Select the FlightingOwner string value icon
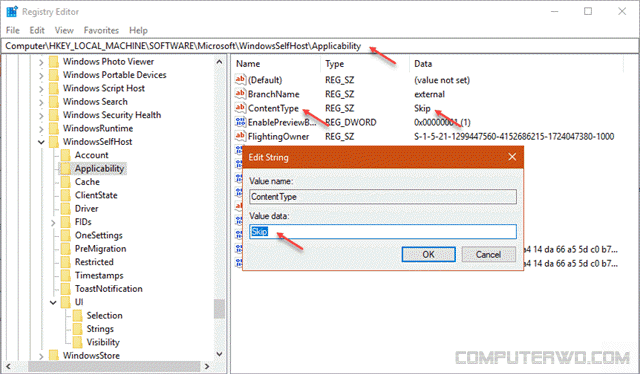 240,136
